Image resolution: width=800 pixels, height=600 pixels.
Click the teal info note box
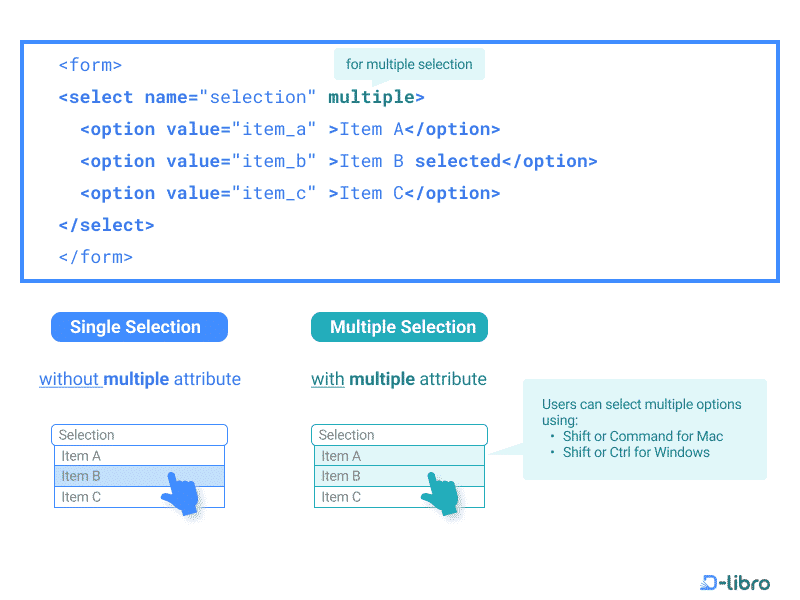(644, 428)
